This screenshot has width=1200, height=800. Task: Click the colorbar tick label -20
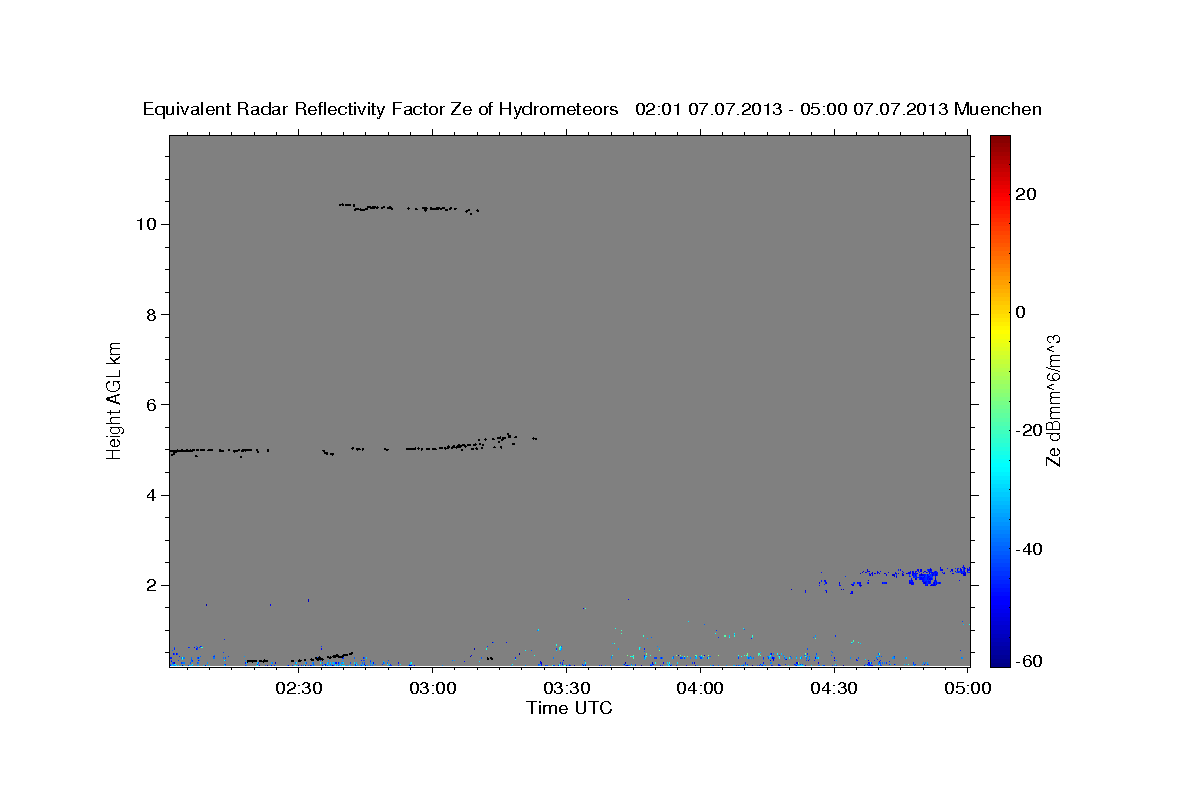tap(1029, 430)
